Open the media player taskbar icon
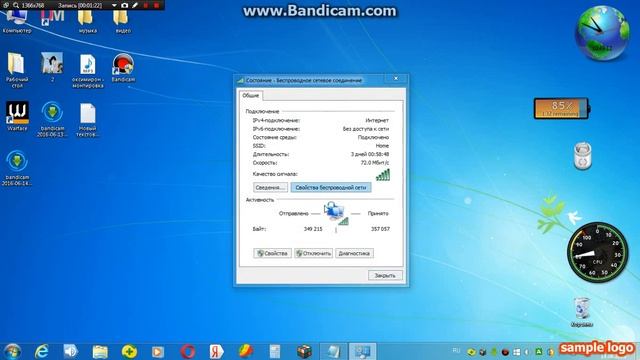The height and width of the screenshot is (360, 640). pyautogui.click(x=158, y=351)
